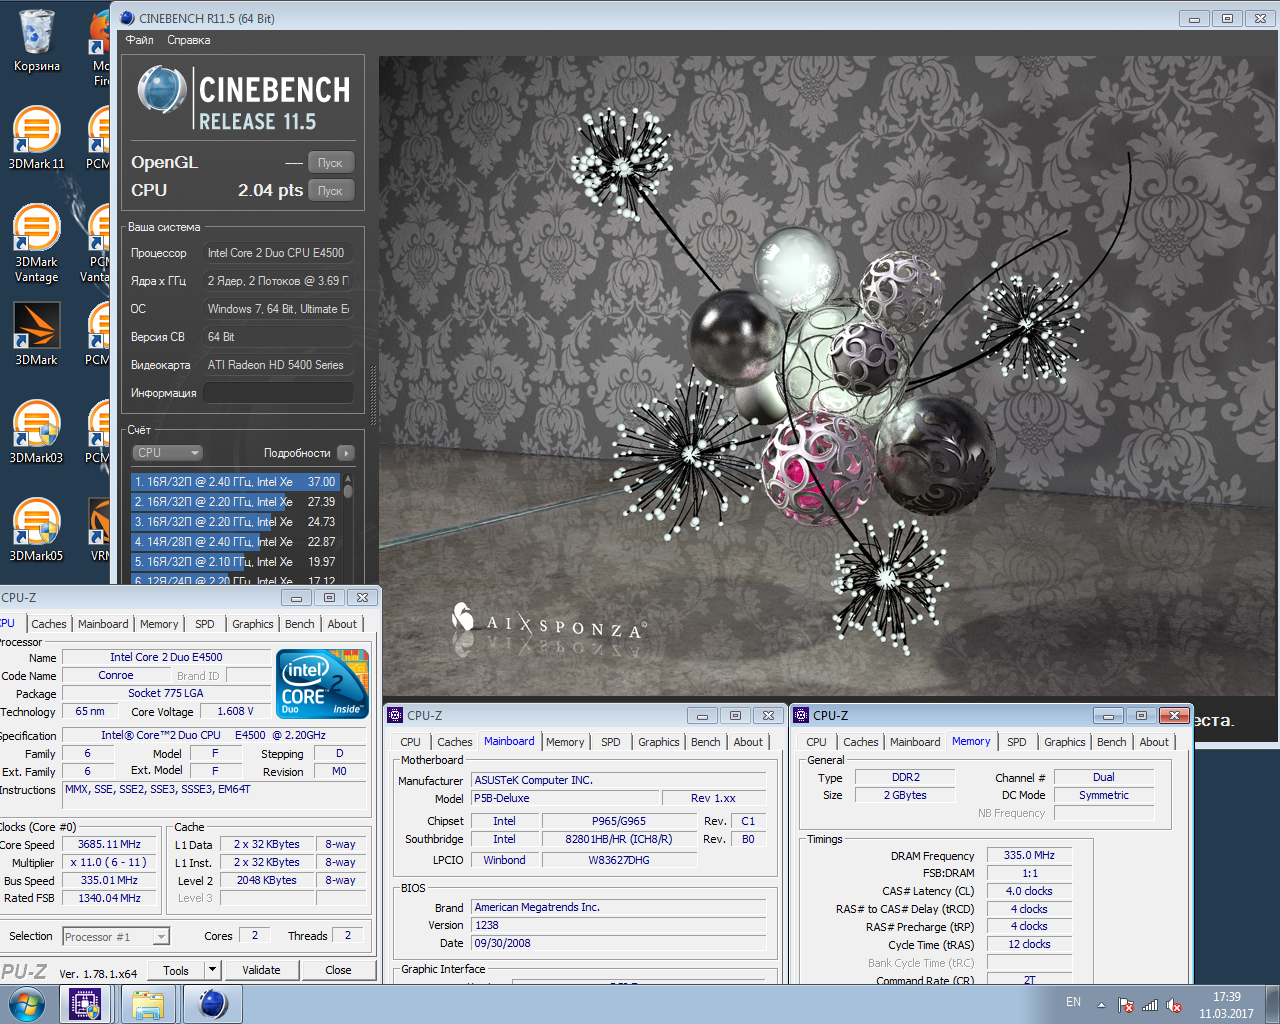Click the ASUSTeK Computer INC. manufacturer field

pos(619,780)
